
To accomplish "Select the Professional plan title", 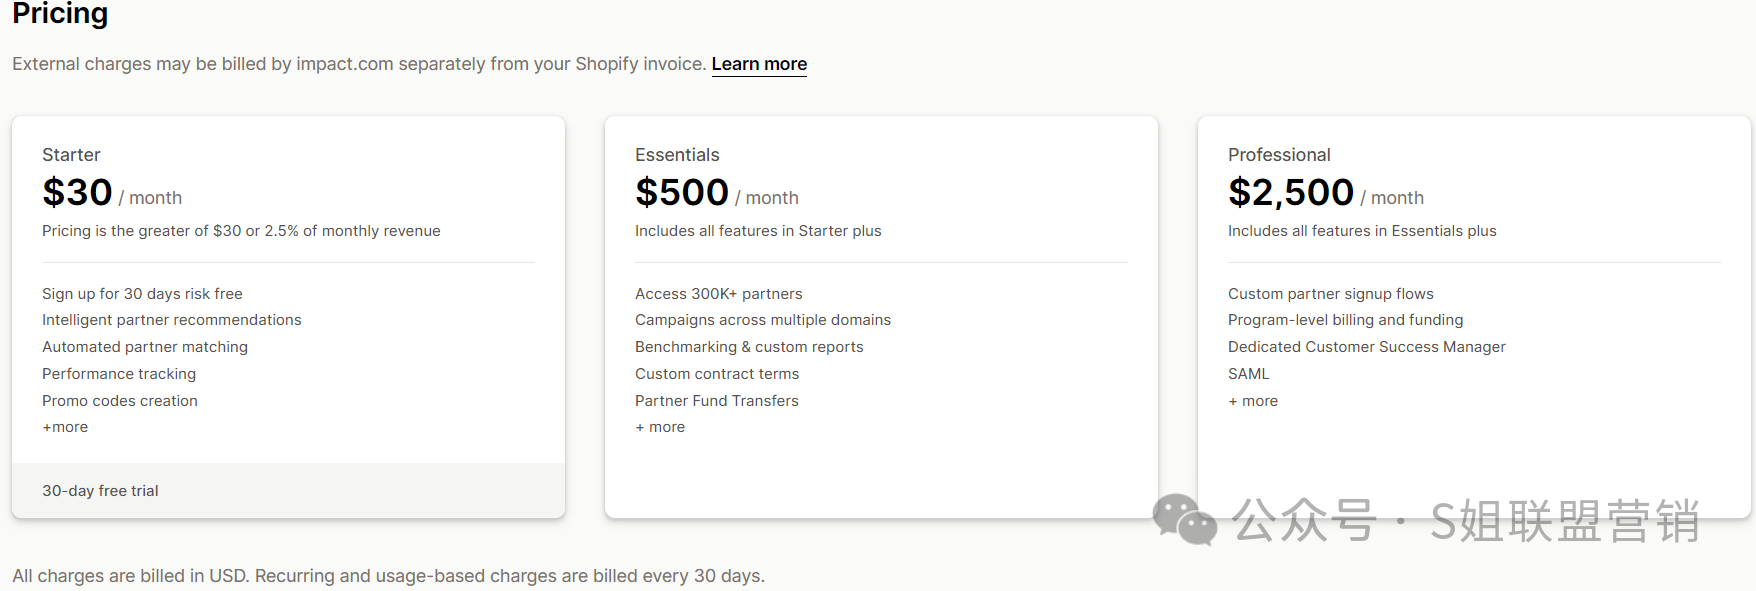I will point(1279,155).
